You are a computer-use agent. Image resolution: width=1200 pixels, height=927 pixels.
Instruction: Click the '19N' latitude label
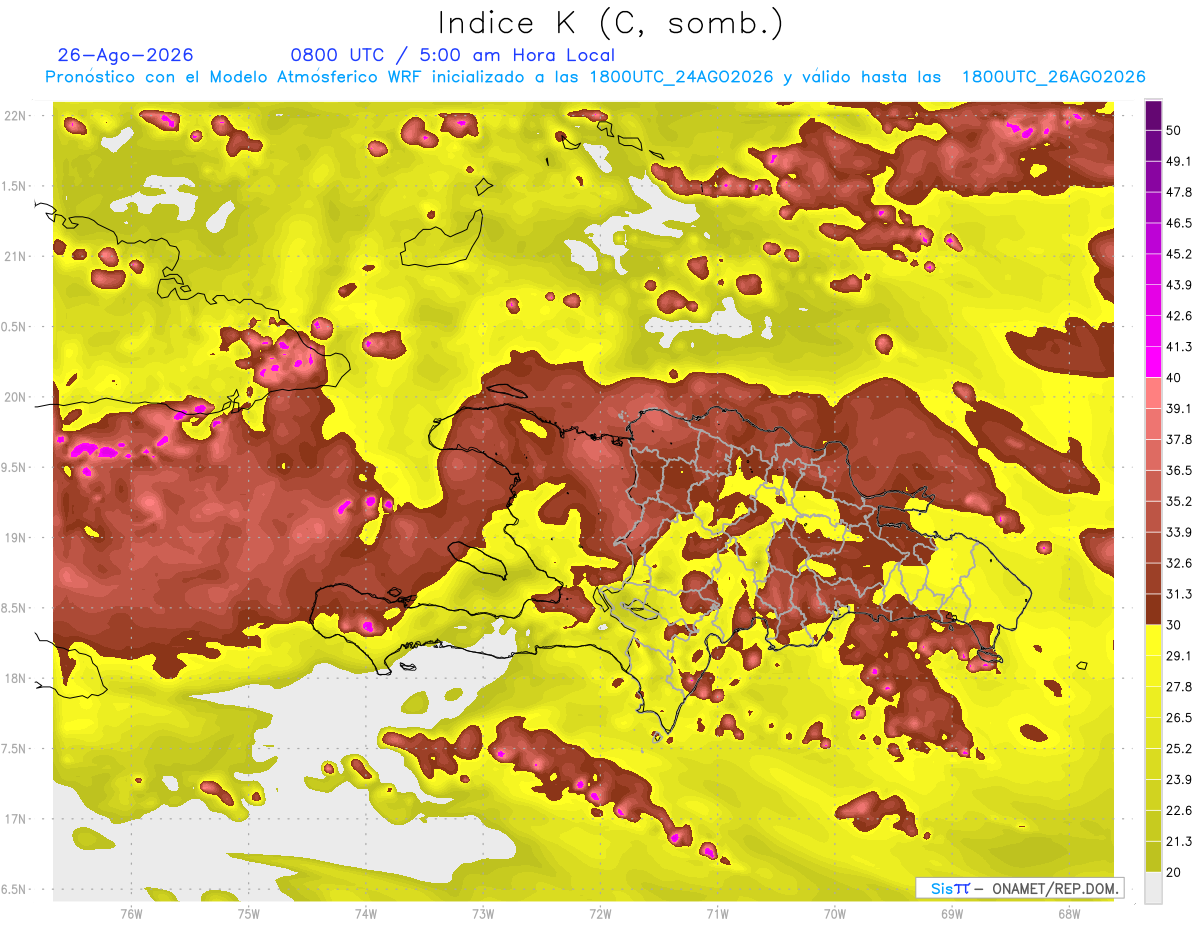tap(15, 538)
